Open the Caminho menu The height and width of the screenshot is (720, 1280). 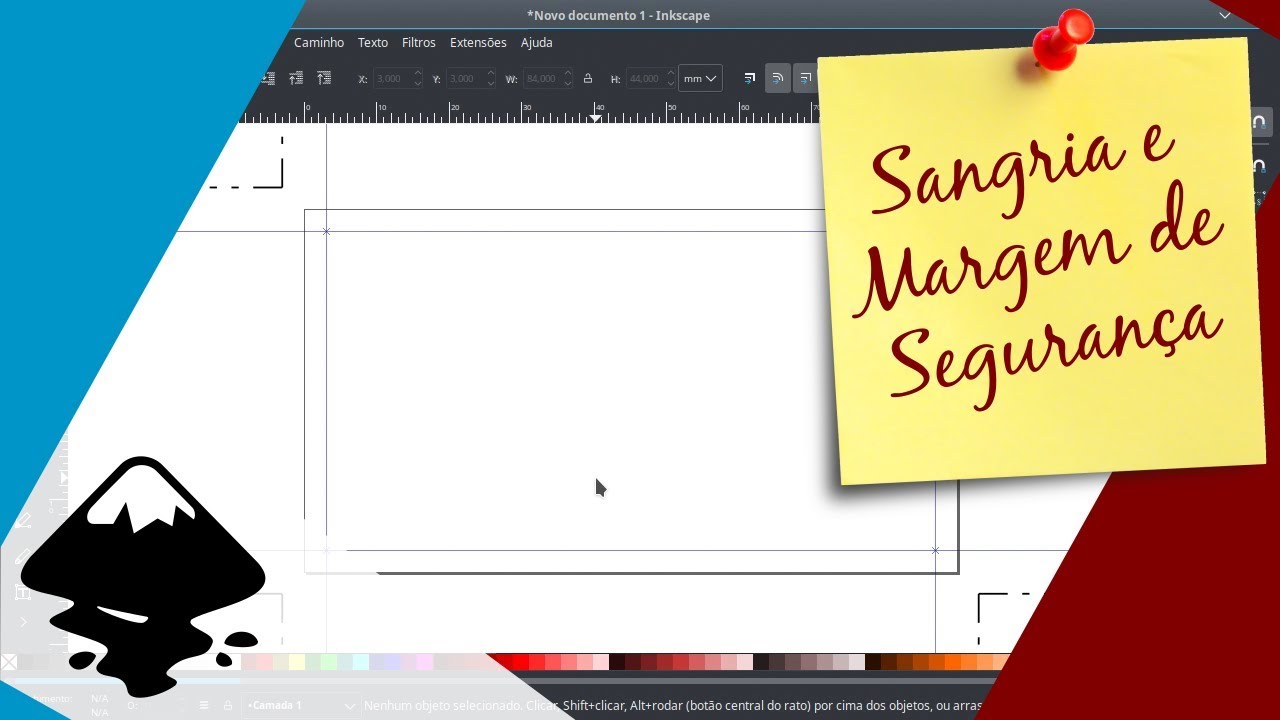[319, 43]
